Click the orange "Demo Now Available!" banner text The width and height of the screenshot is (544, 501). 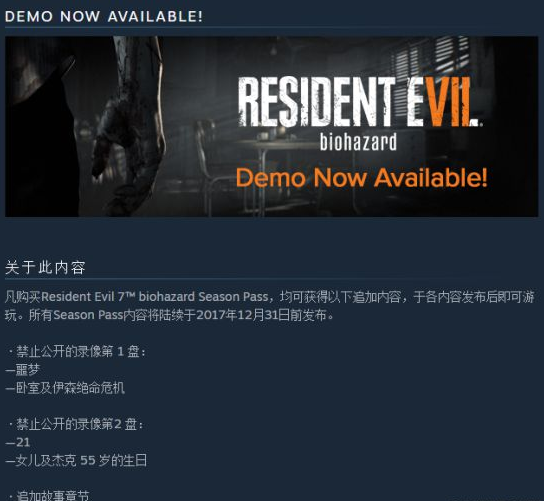[362, 178]
